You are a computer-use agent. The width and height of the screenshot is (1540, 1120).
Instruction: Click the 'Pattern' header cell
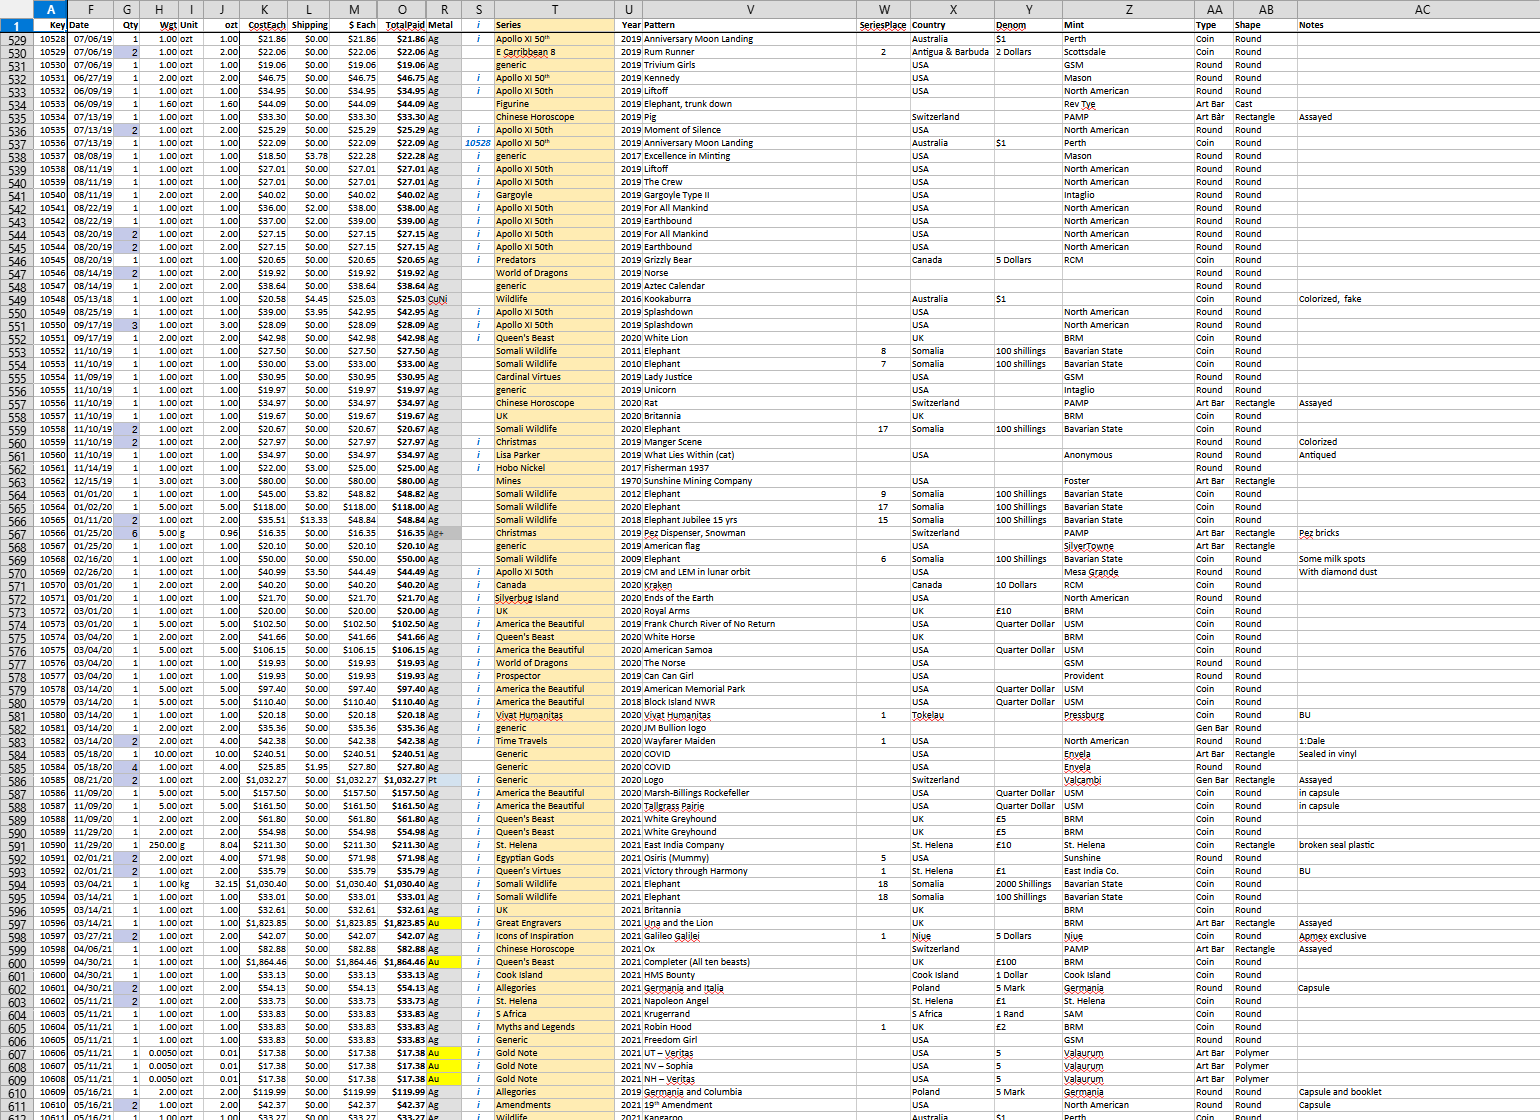(750, 25)
